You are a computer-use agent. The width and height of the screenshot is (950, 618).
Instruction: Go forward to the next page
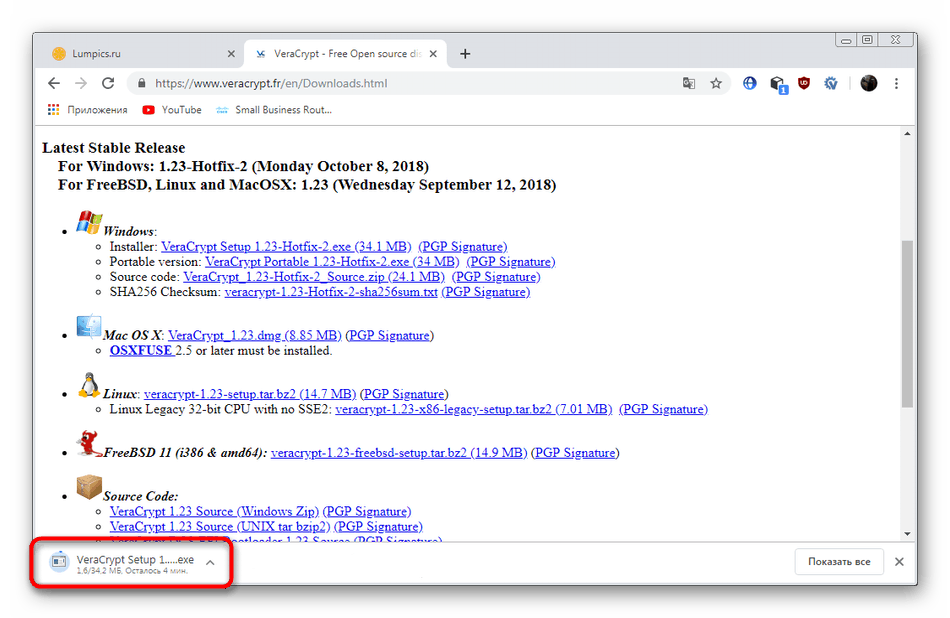coord(81,84)
